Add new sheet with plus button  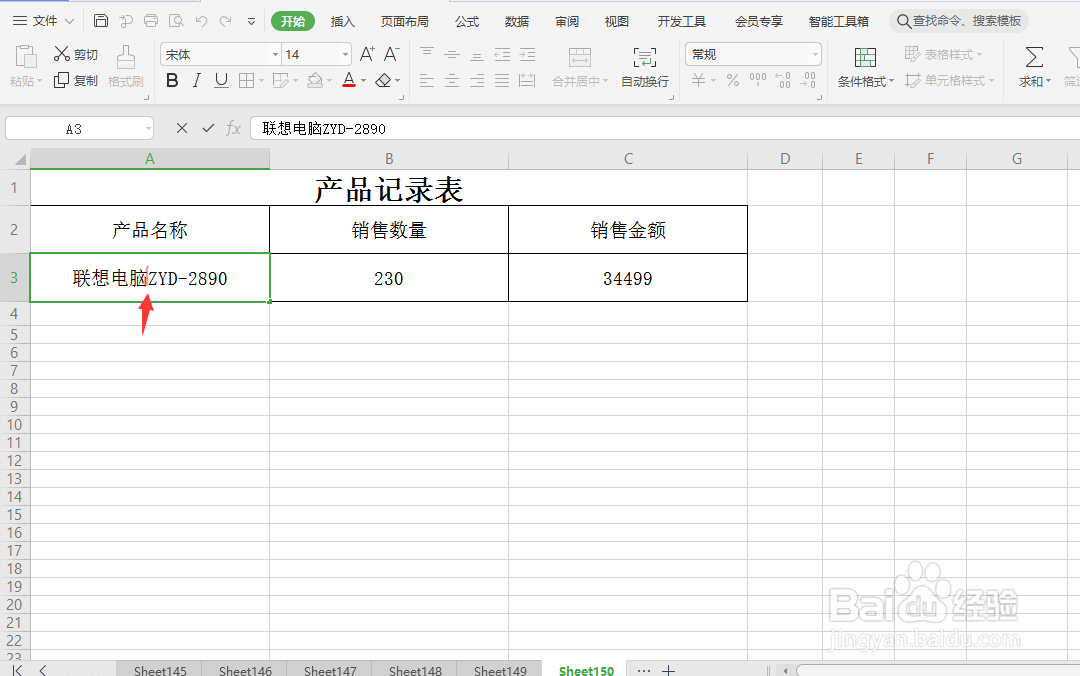pos(668,670)
